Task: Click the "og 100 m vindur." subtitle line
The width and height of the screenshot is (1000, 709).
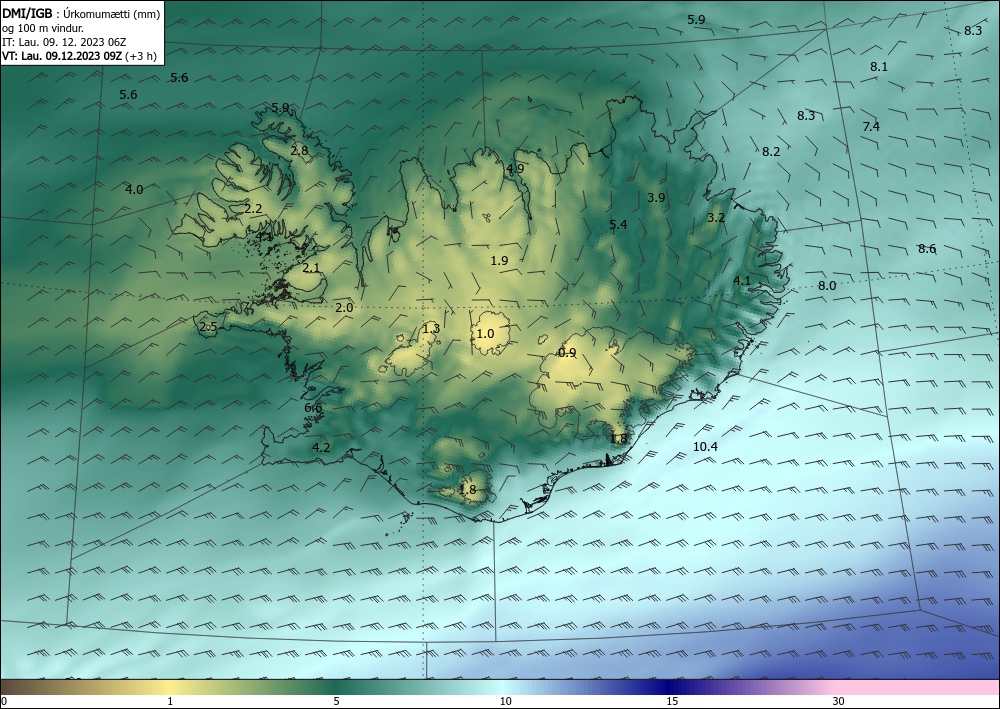Action: pyautogui.click(x=43, y=28)
